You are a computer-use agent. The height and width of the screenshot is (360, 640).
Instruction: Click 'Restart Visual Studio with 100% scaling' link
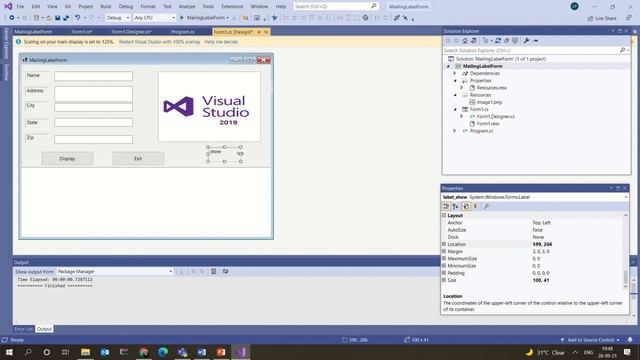coord(159,42)
